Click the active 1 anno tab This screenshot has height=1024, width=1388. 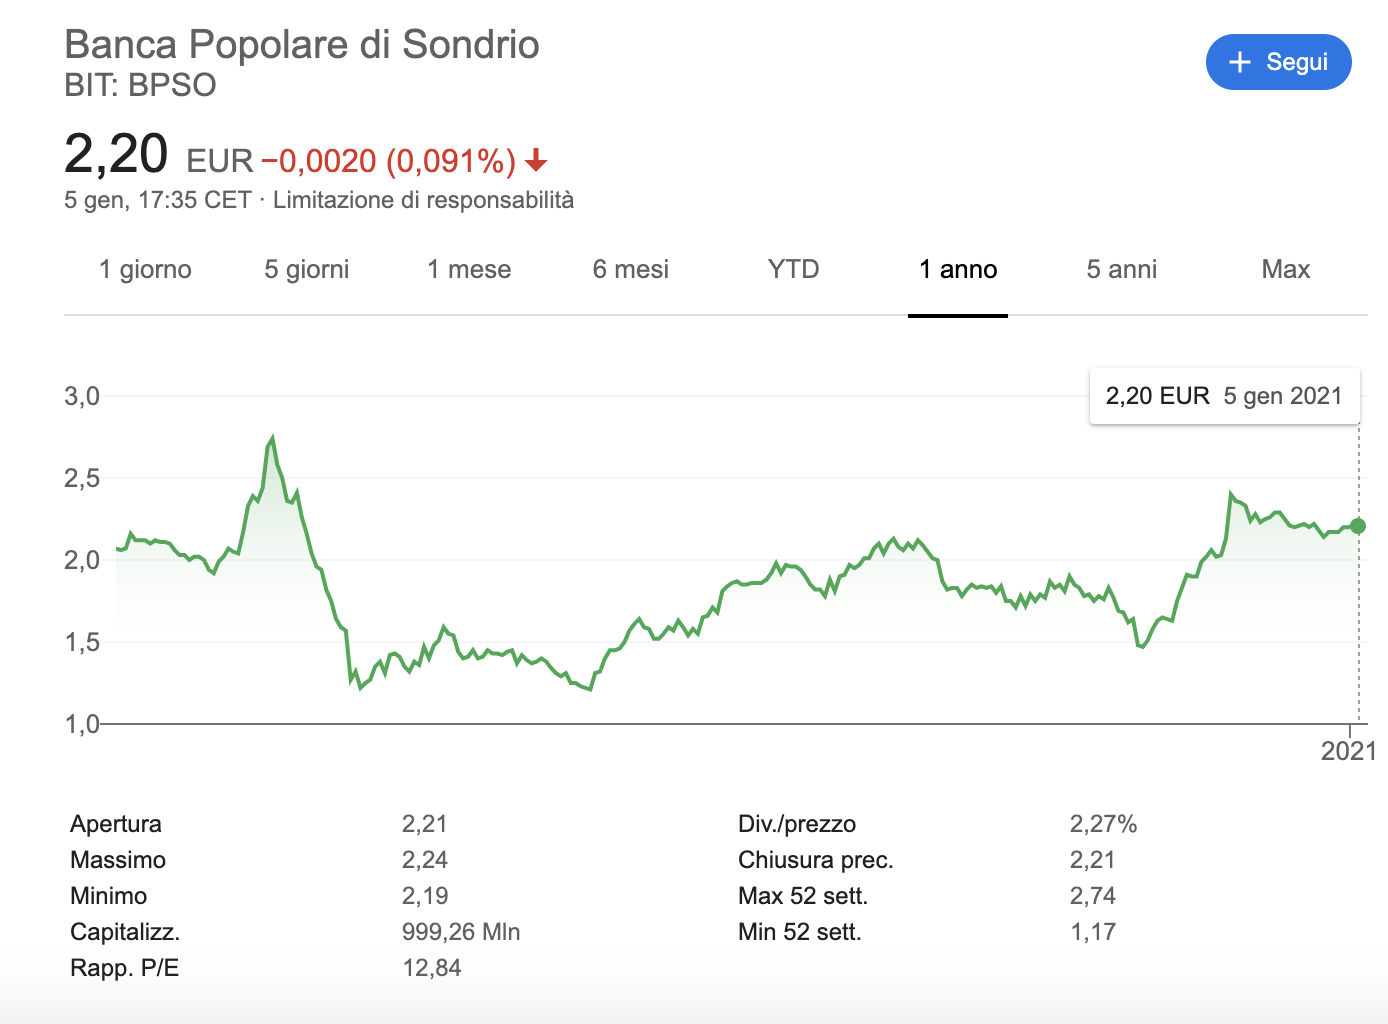[x=958, y=270]
